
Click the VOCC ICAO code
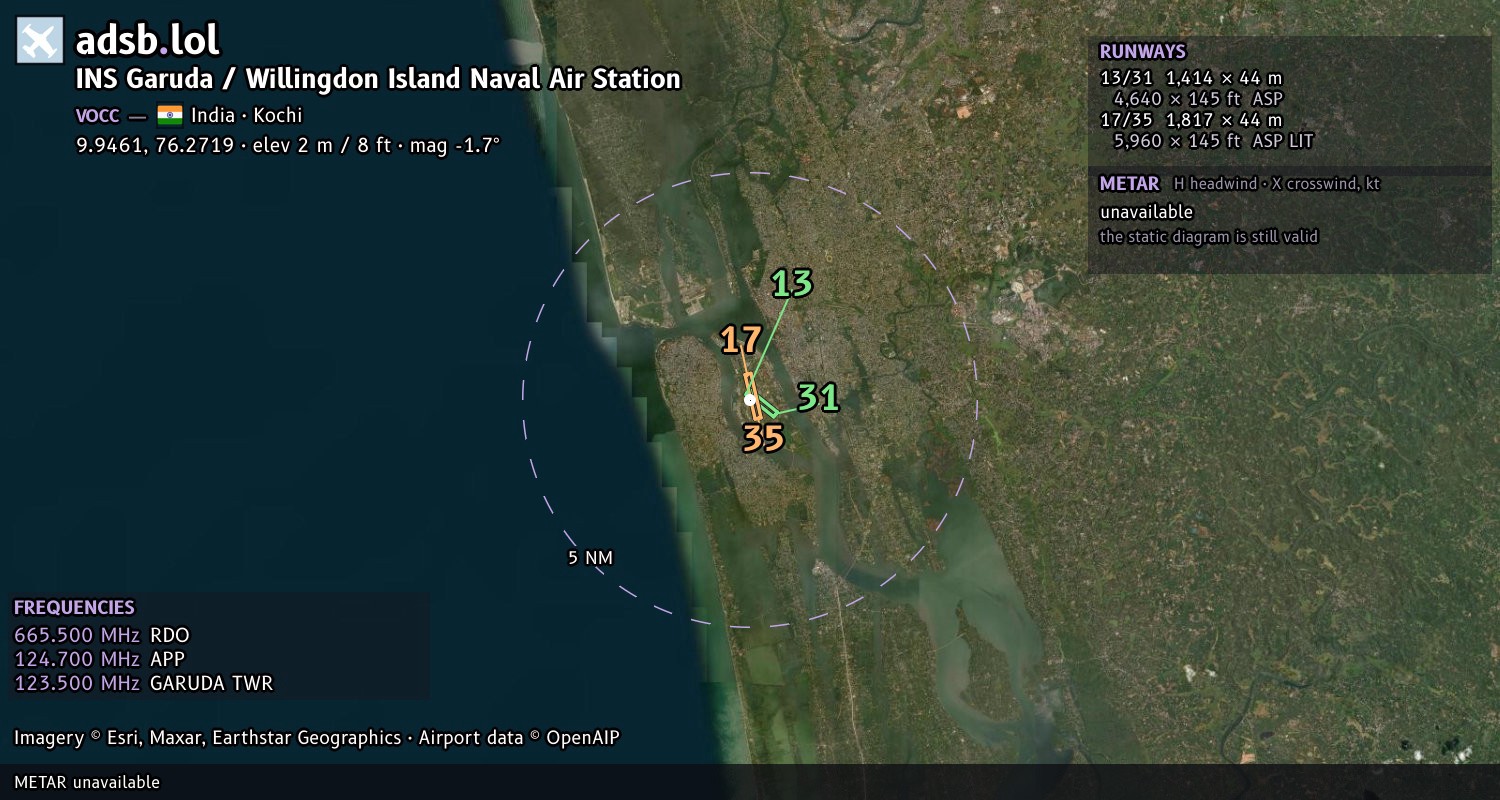[x=97, y=115]
